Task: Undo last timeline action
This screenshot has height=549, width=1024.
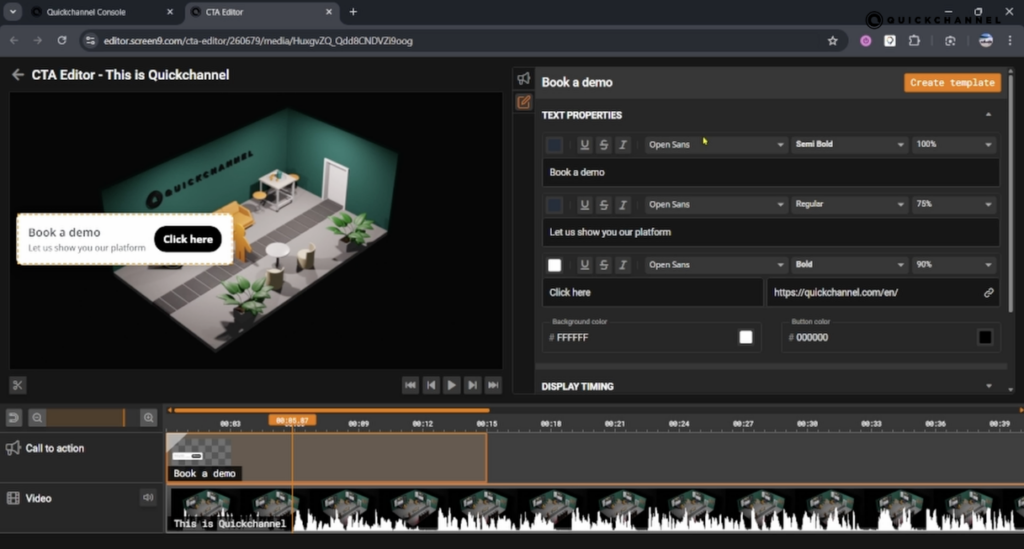Action: pyautogui.click(x=13, y=418)
